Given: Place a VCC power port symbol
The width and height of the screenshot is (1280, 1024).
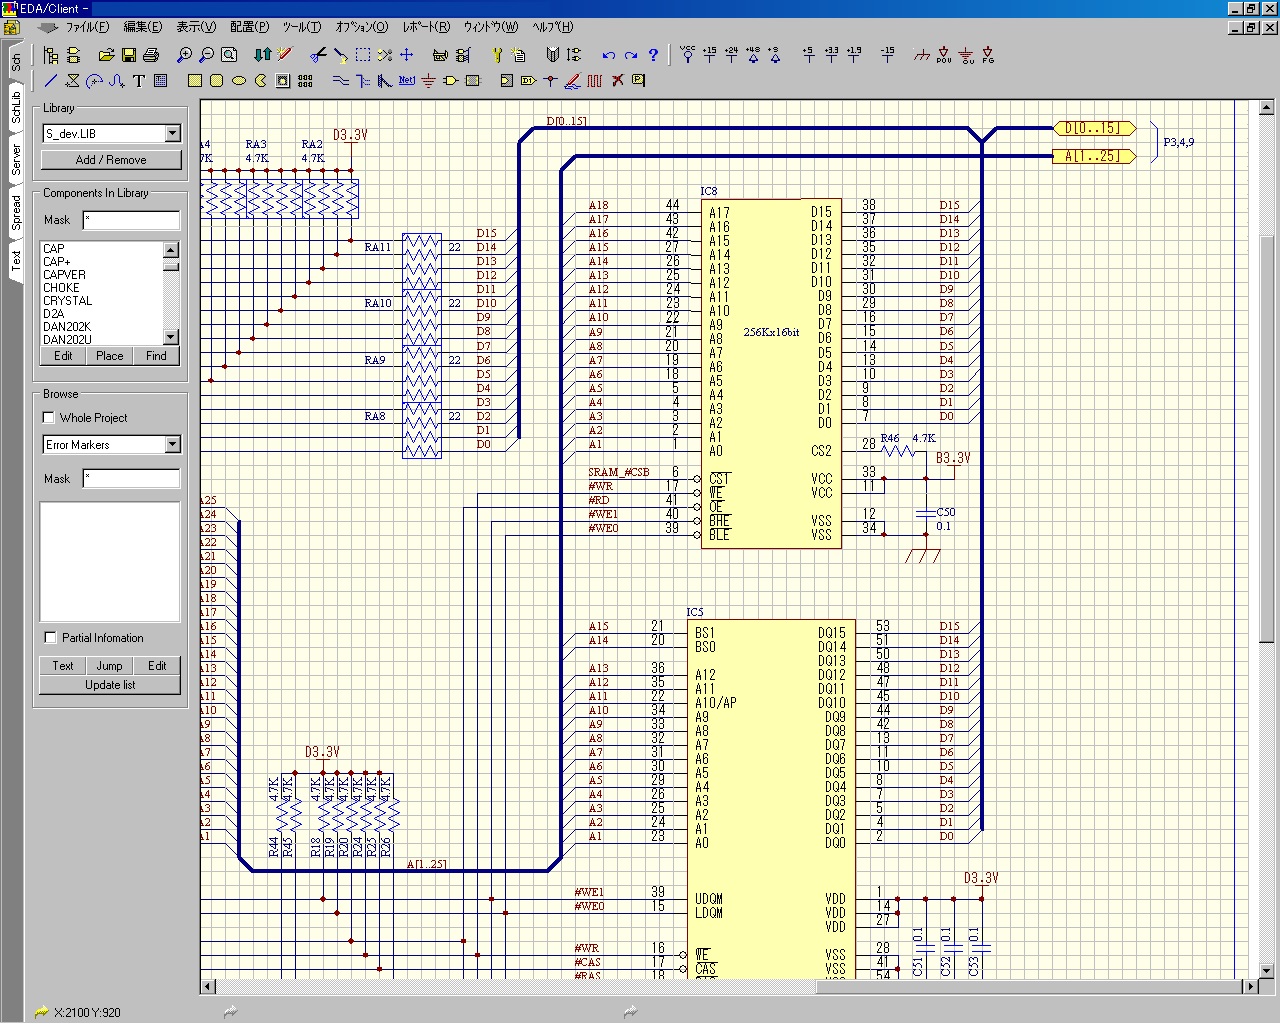Looking at the screenshot, I should (687, 54).
